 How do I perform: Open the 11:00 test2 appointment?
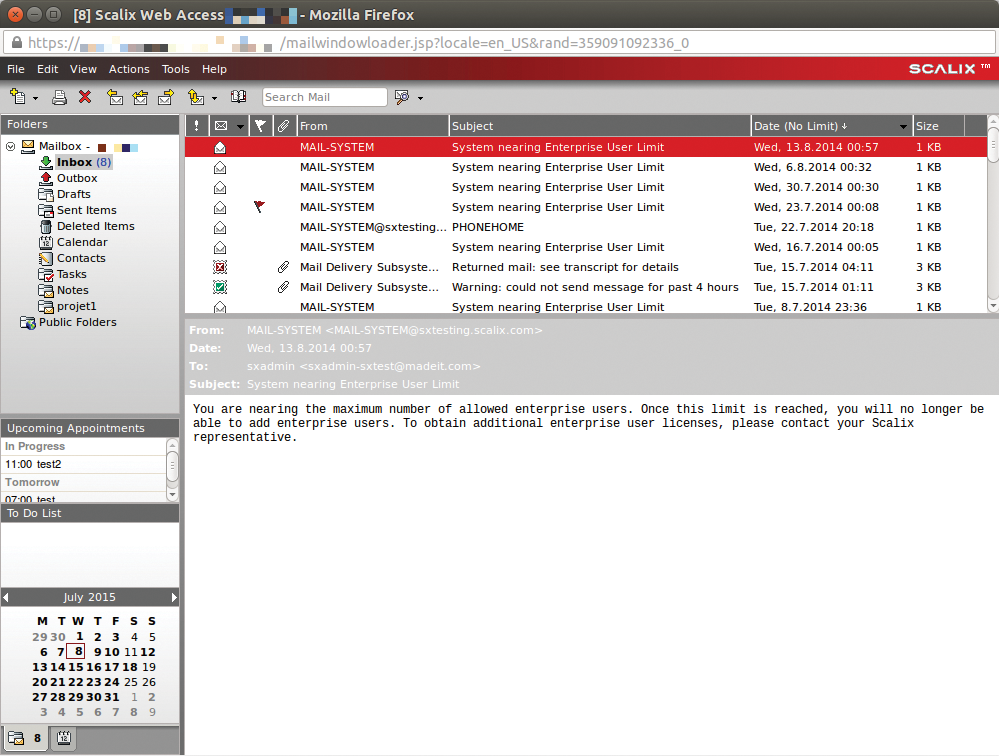click(x=60, y=464)
